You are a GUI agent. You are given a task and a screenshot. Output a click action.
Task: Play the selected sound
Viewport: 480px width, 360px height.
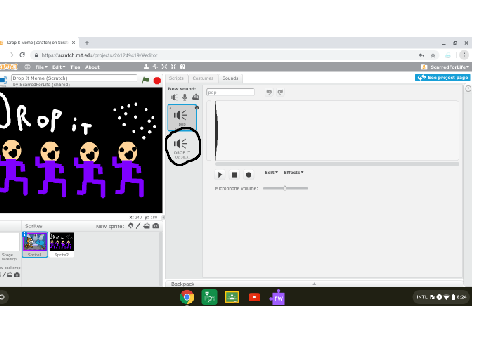220,175
